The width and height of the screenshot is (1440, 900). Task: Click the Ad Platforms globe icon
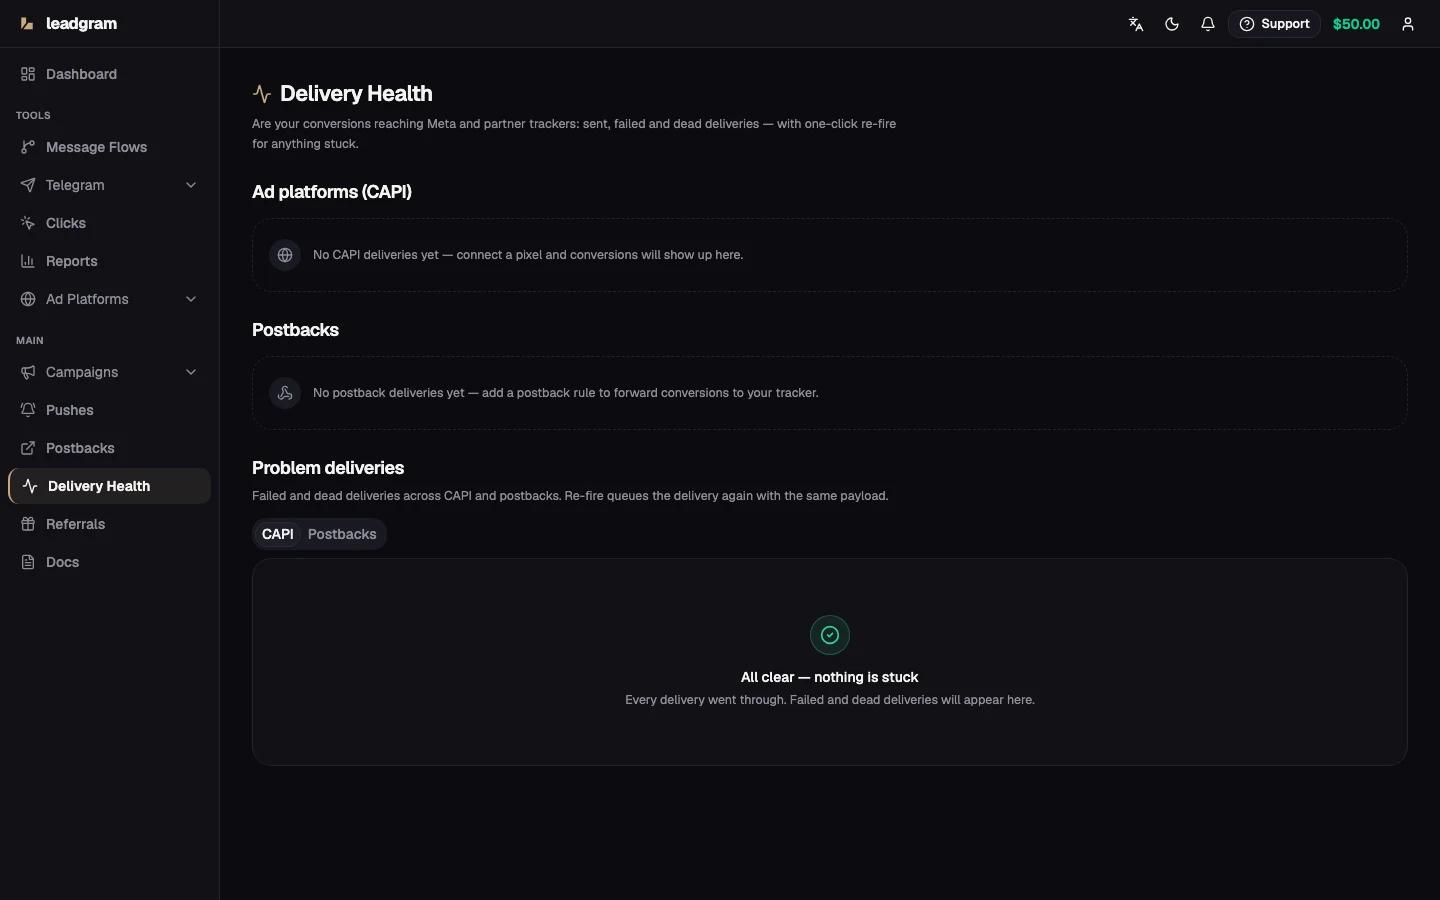[x=28, y=299]
